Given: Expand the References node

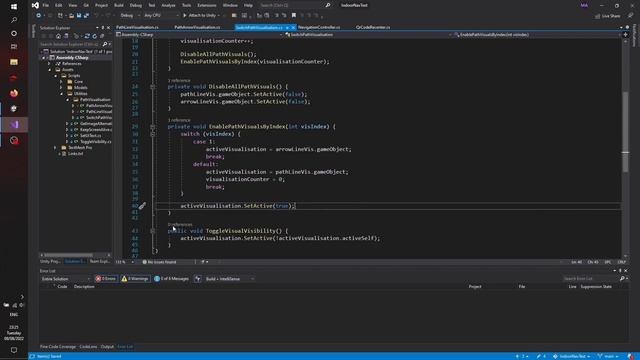Looking at the screenshot, I should coord(49,64).
